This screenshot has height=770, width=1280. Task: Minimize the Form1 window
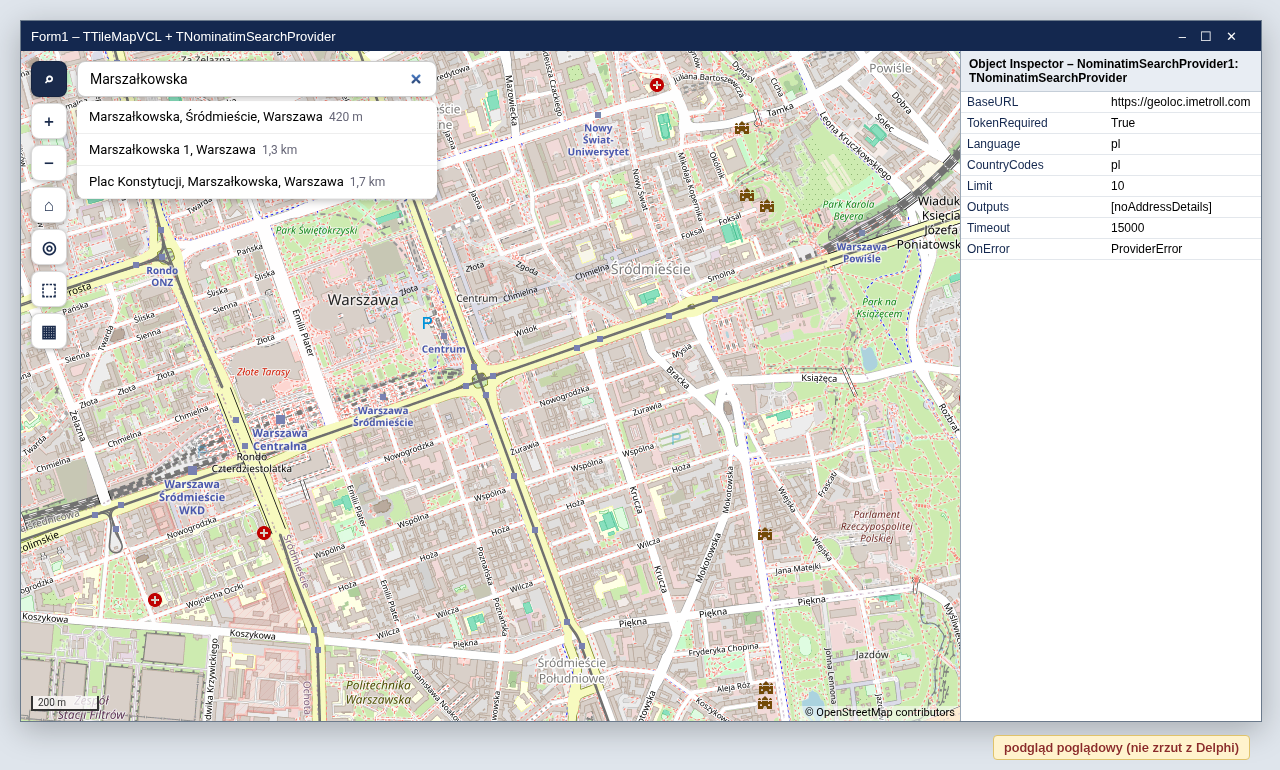[1182, 37]
